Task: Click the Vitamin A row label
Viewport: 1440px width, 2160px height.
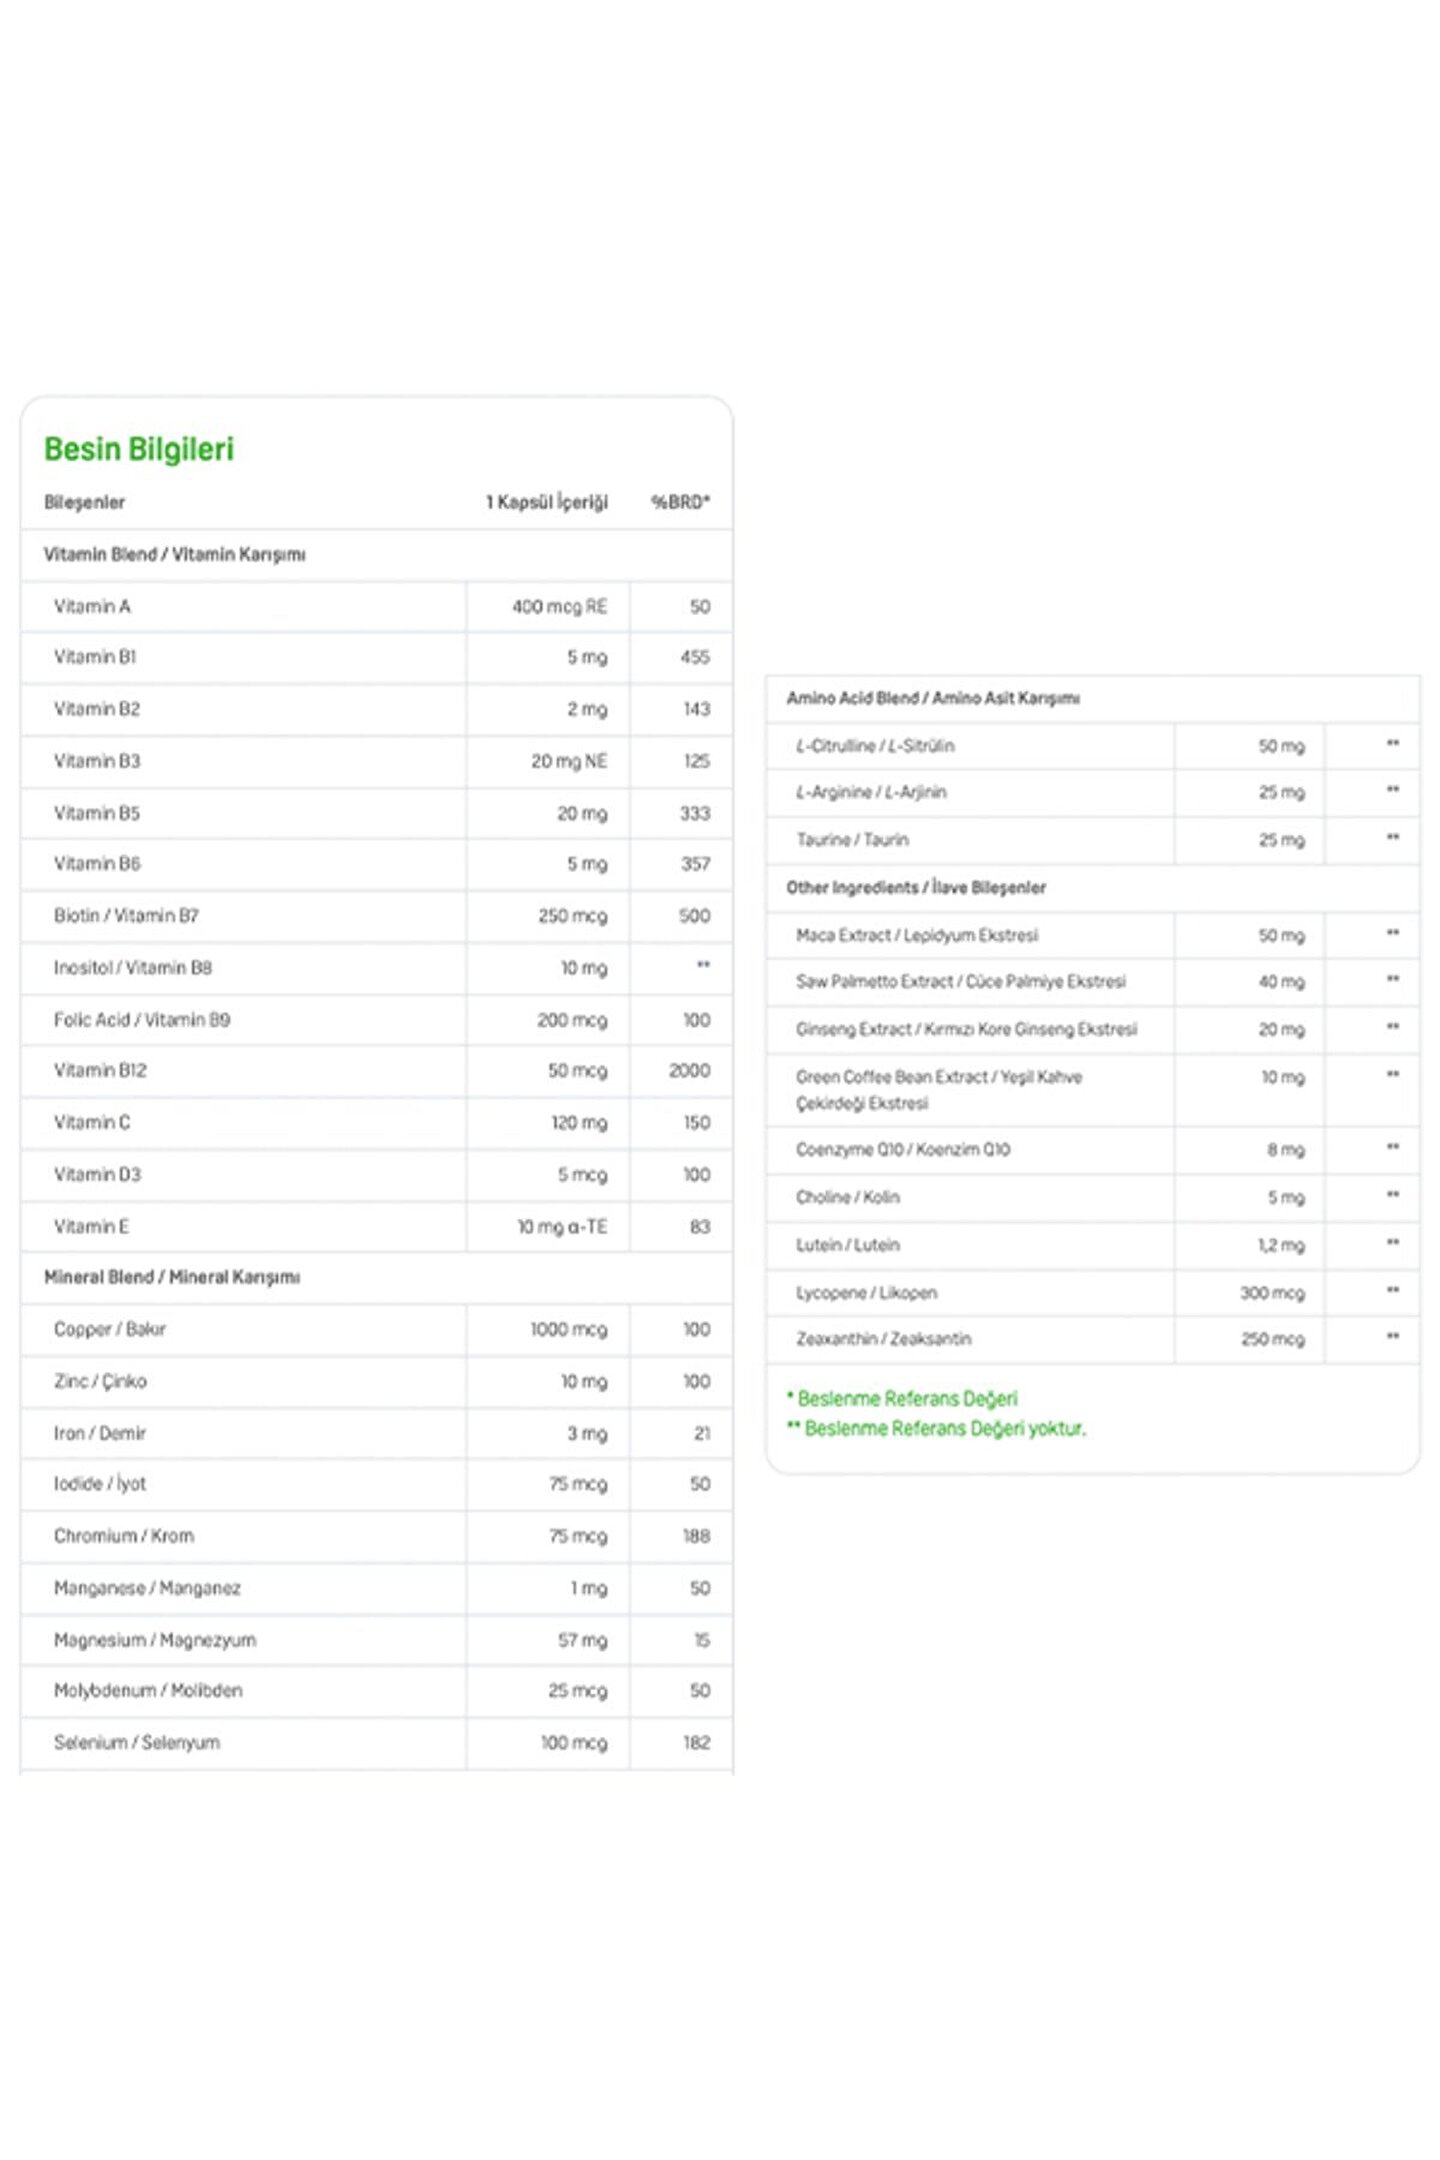Action: (92, 607)
